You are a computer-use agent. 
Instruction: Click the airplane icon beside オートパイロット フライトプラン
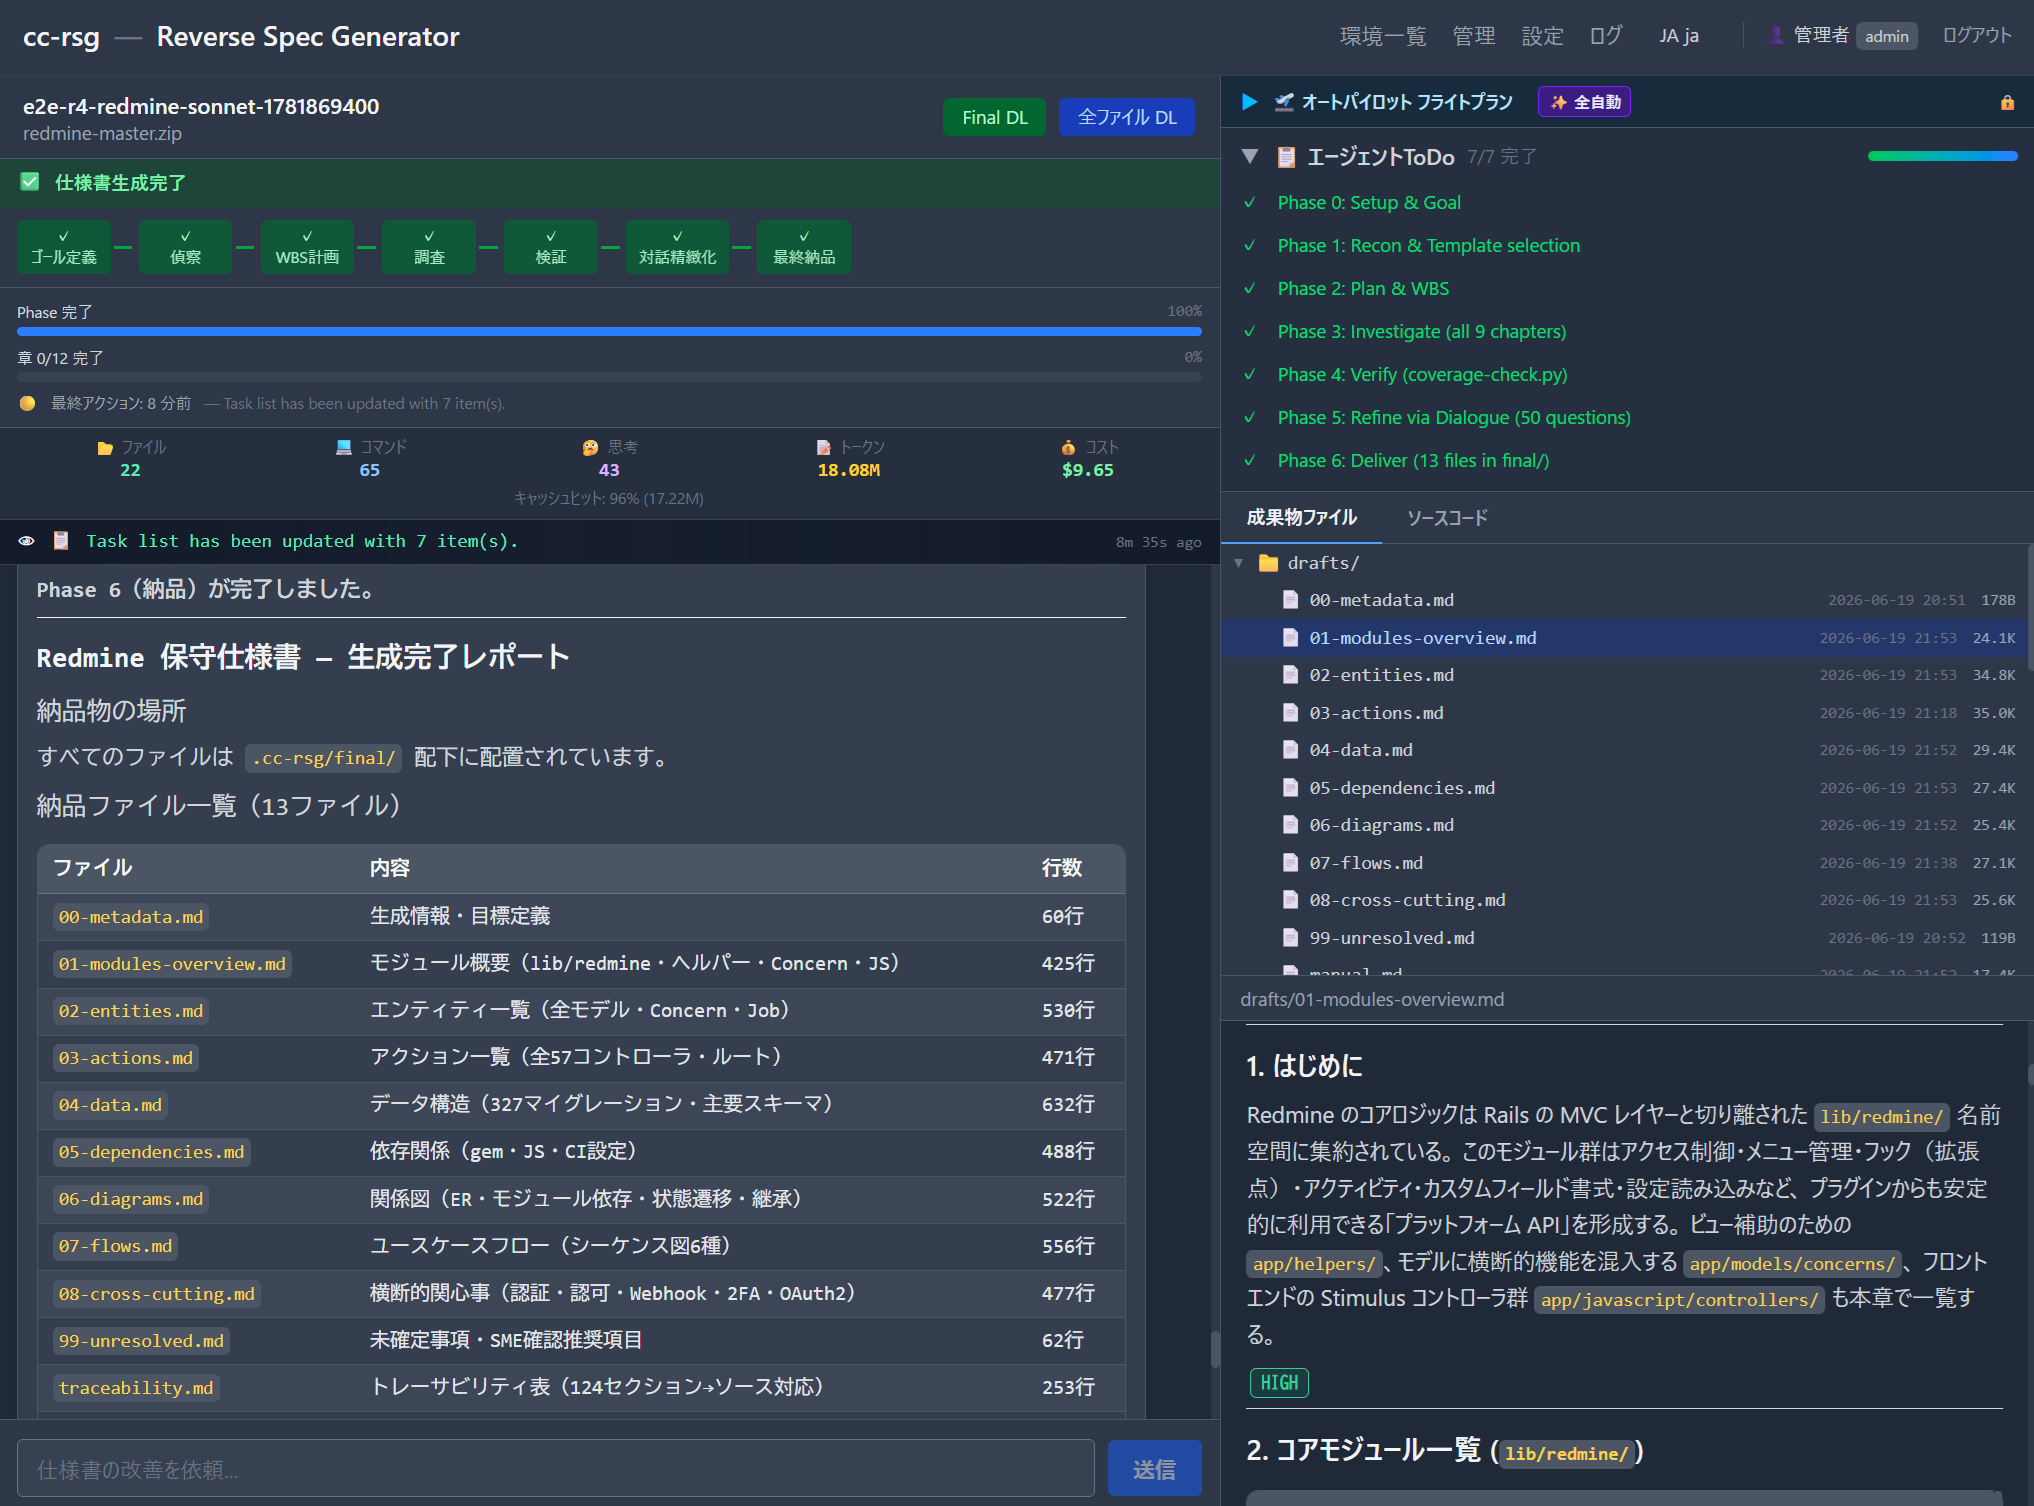tap(1284, 102)
